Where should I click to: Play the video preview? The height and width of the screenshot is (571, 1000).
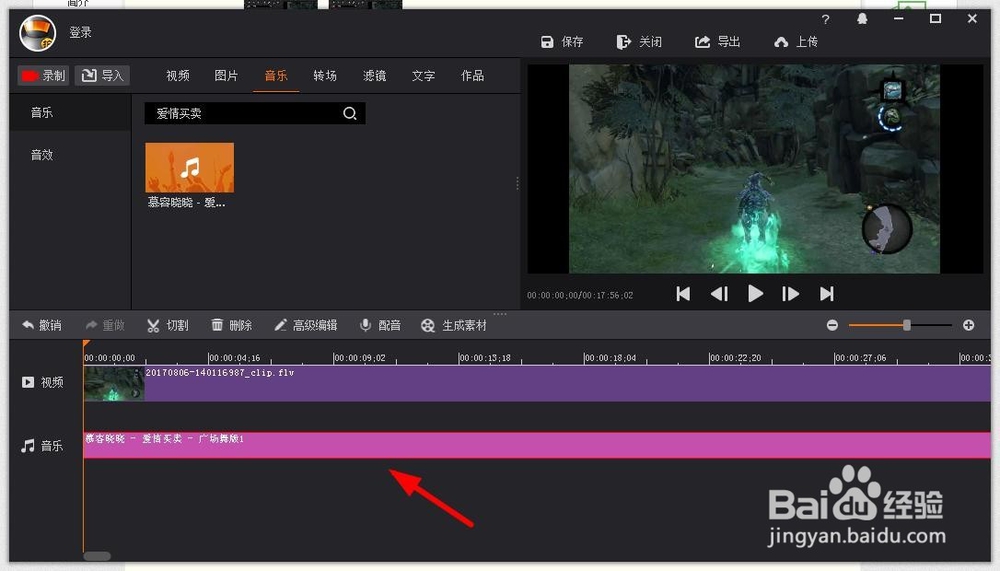pyautogui.click(x=755, y=293)
